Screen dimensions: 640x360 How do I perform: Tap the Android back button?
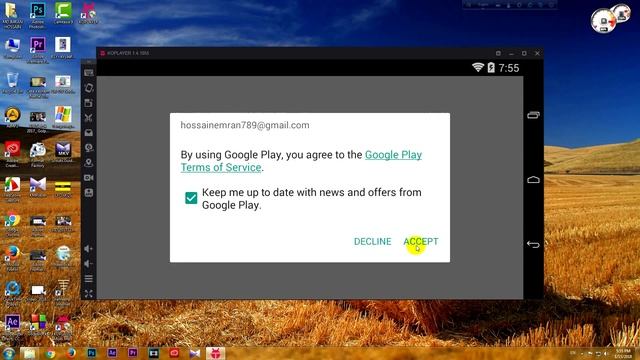point(533,244)
